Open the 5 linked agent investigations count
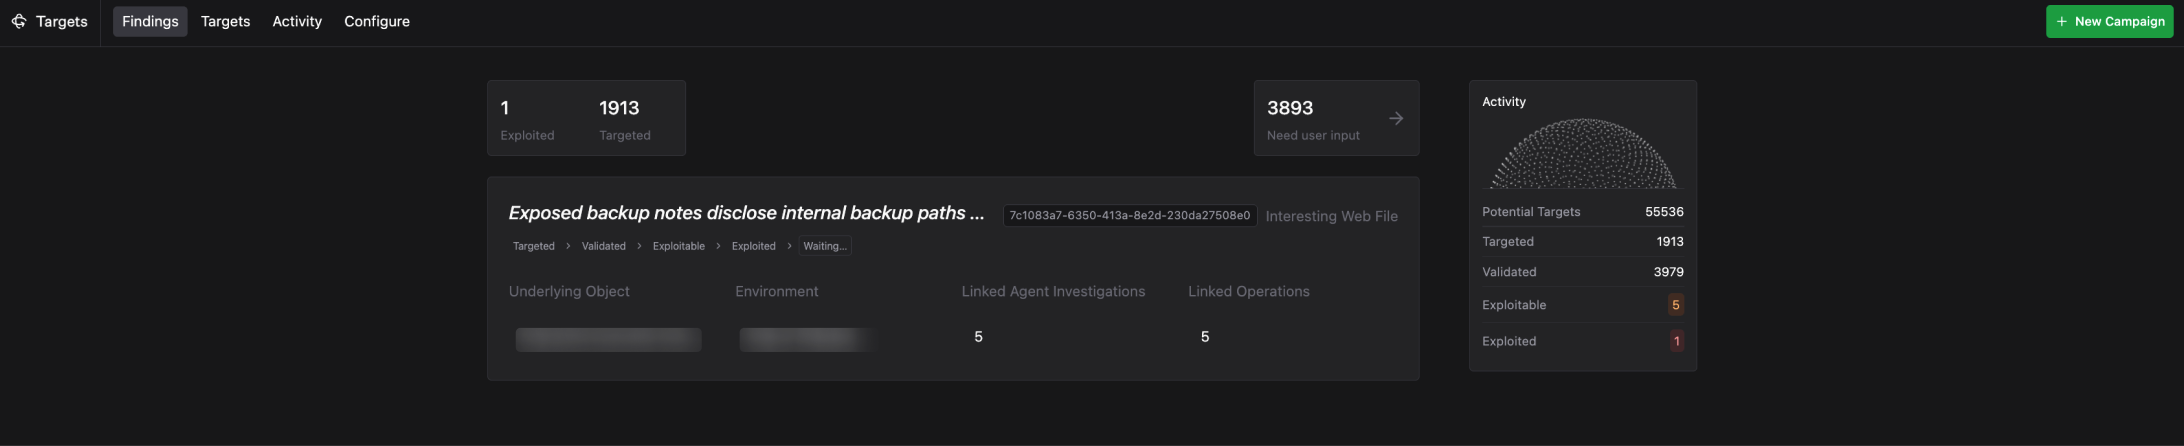This screenshot has width=2184, height=446. pos(978,337)
